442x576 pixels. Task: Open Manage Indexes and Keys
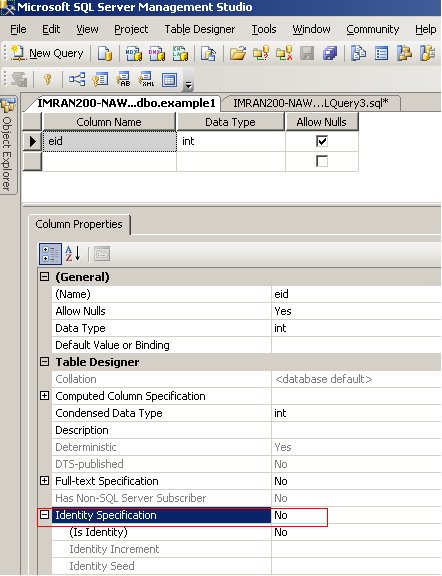tap(100, 79)
